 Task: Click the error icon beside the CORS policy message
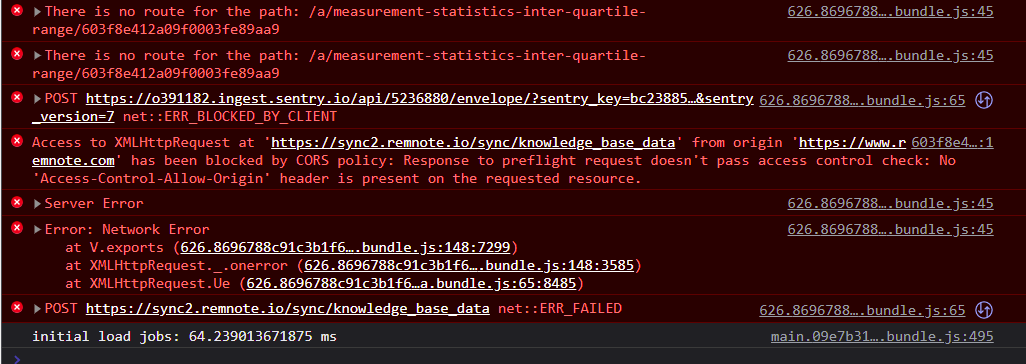coord(17,142)
